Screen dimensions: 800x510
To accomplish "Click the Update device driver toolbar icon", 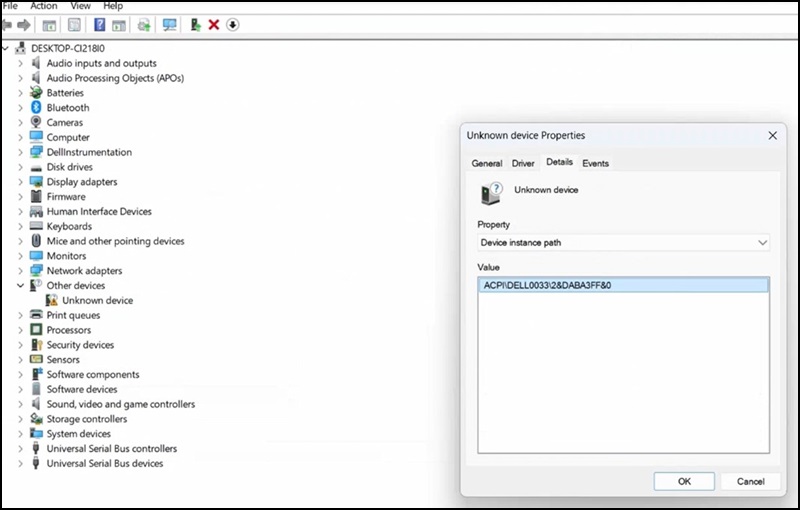I will (x=195, y=25).
